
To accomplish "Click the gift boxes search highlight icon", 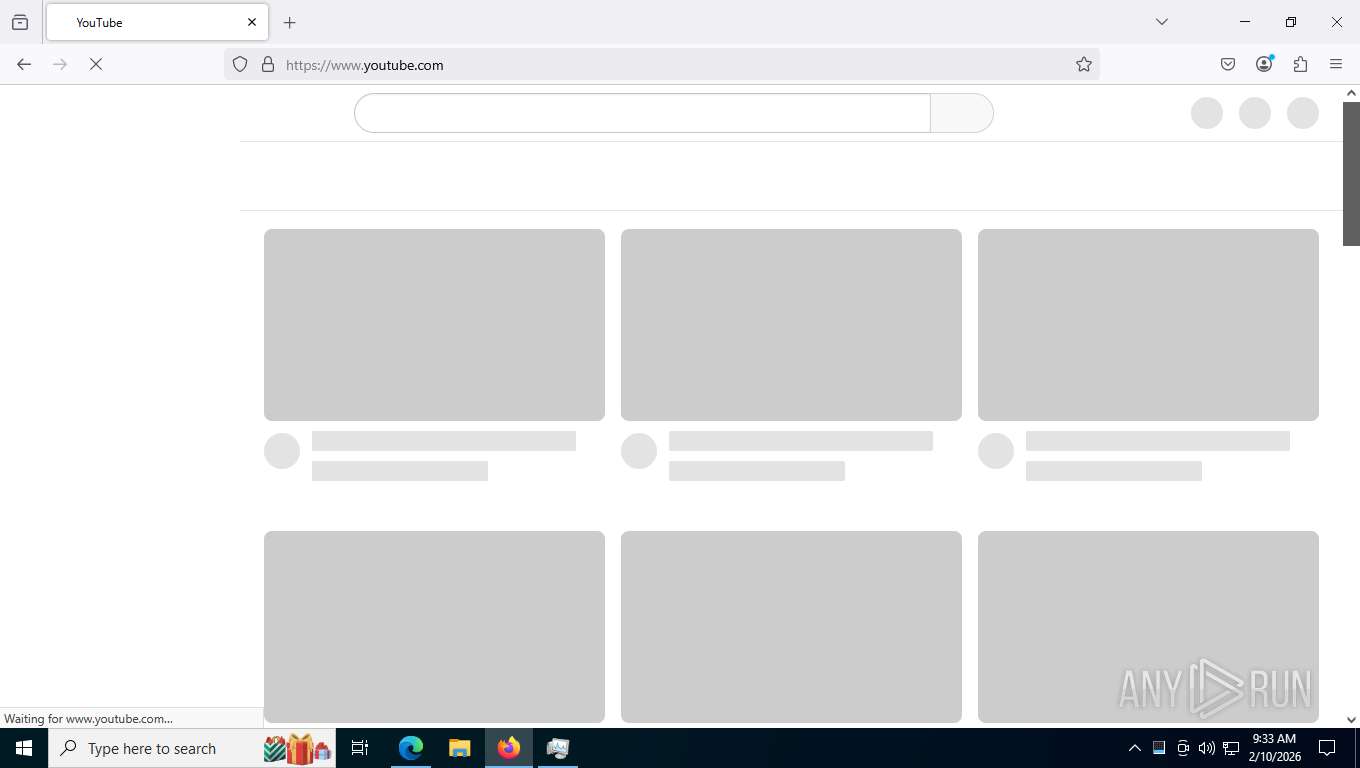I will [x=297, y=748].
